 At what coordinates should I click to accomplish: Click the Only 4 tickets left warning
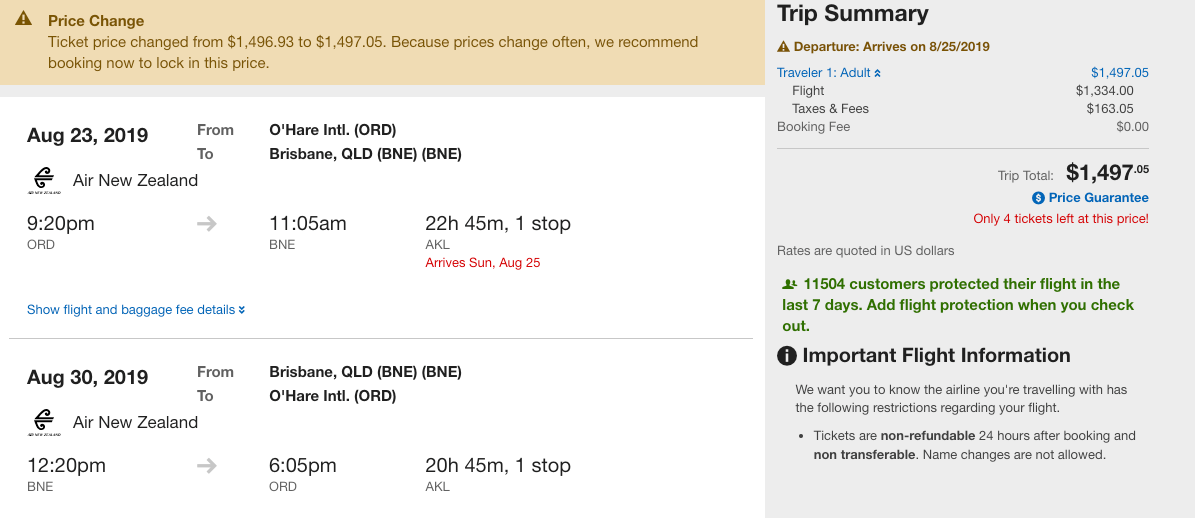[1060, 219]
